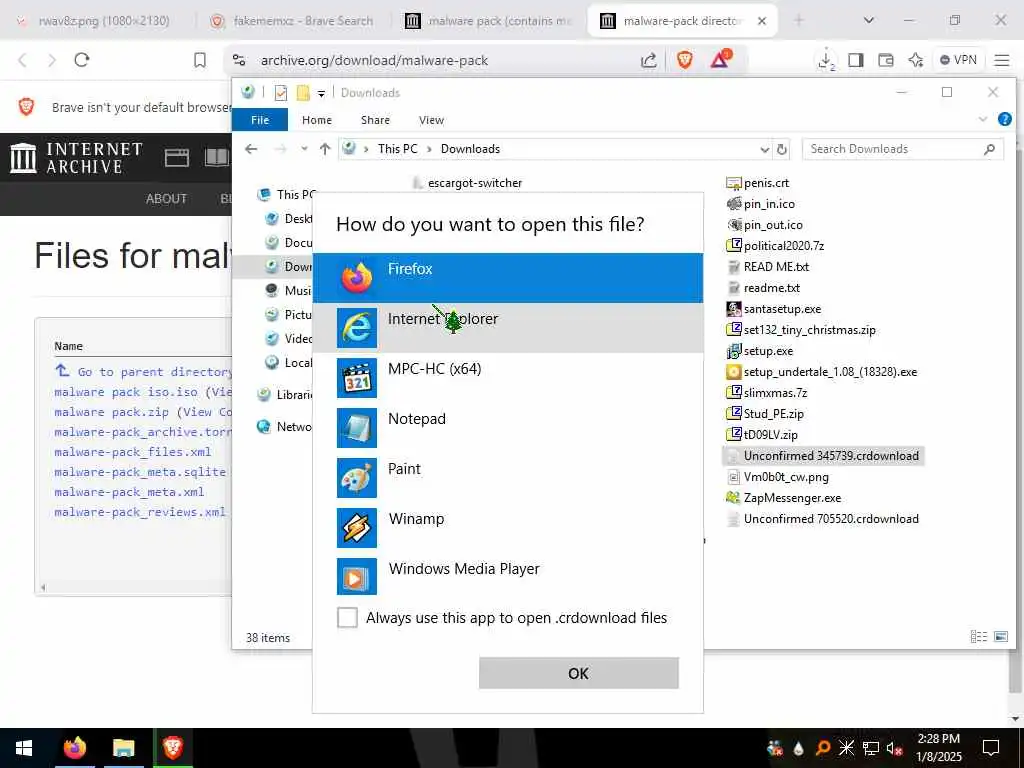Select penis.crt file

[x=758, y=183]
